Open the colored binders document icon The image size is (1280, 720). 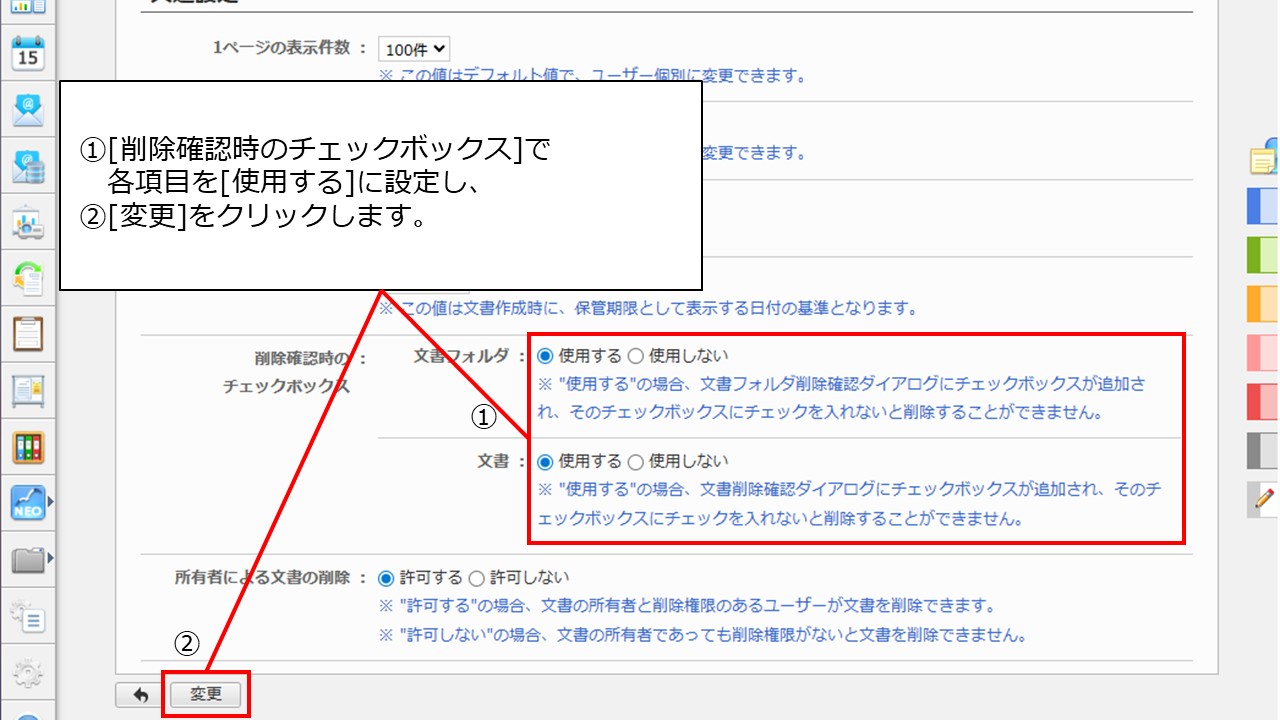pyautogui.click(x=28, y=447)
